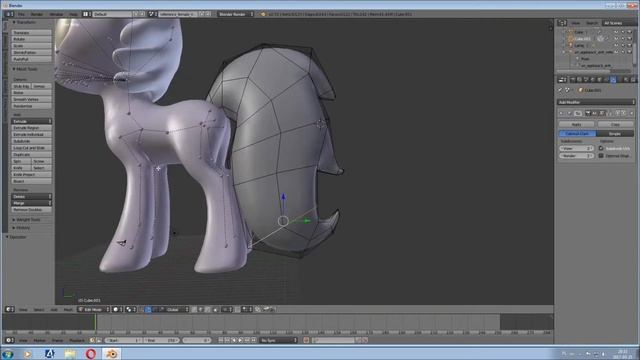This screenshot has width=640, height=360.
Task: Toggle the Subdivide UVs checkbox
Action: (x=601, y=148)
